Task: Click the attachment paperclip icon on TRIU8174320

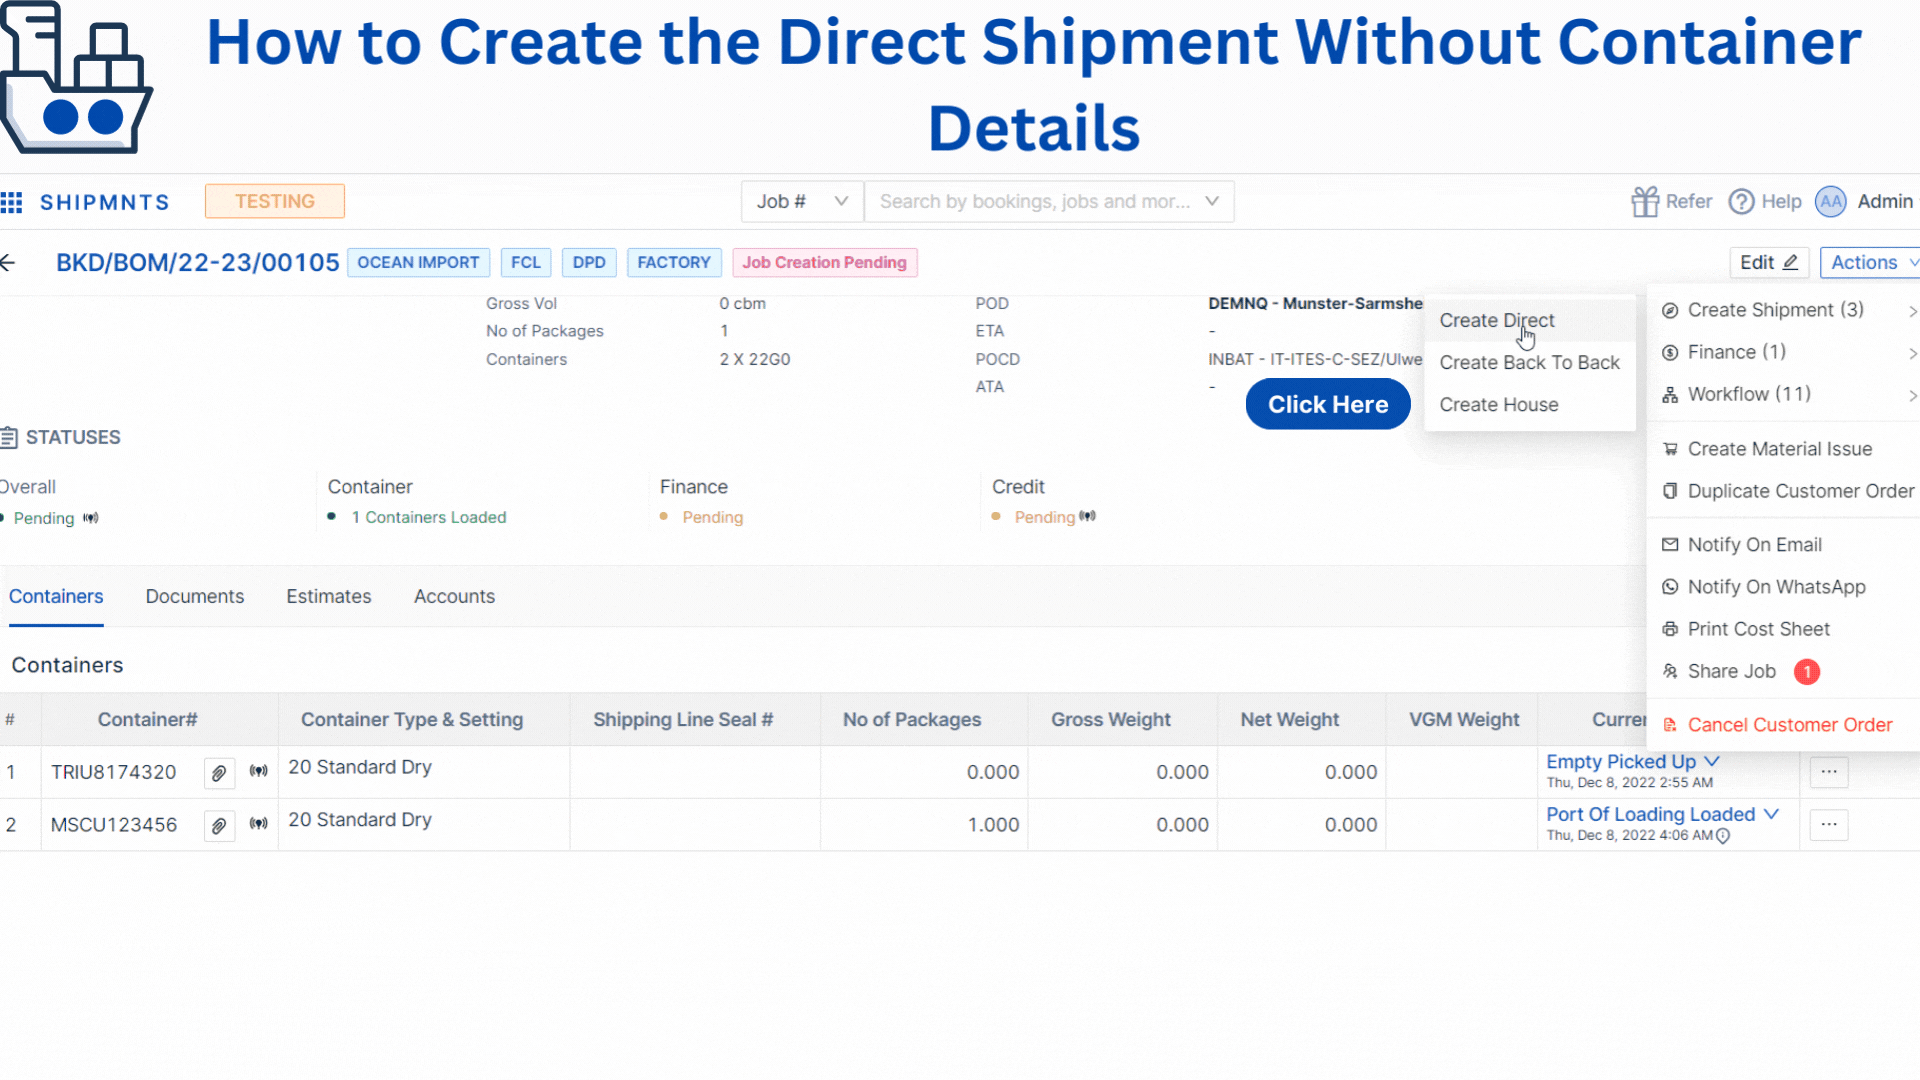Action: [x=218, y=771]
